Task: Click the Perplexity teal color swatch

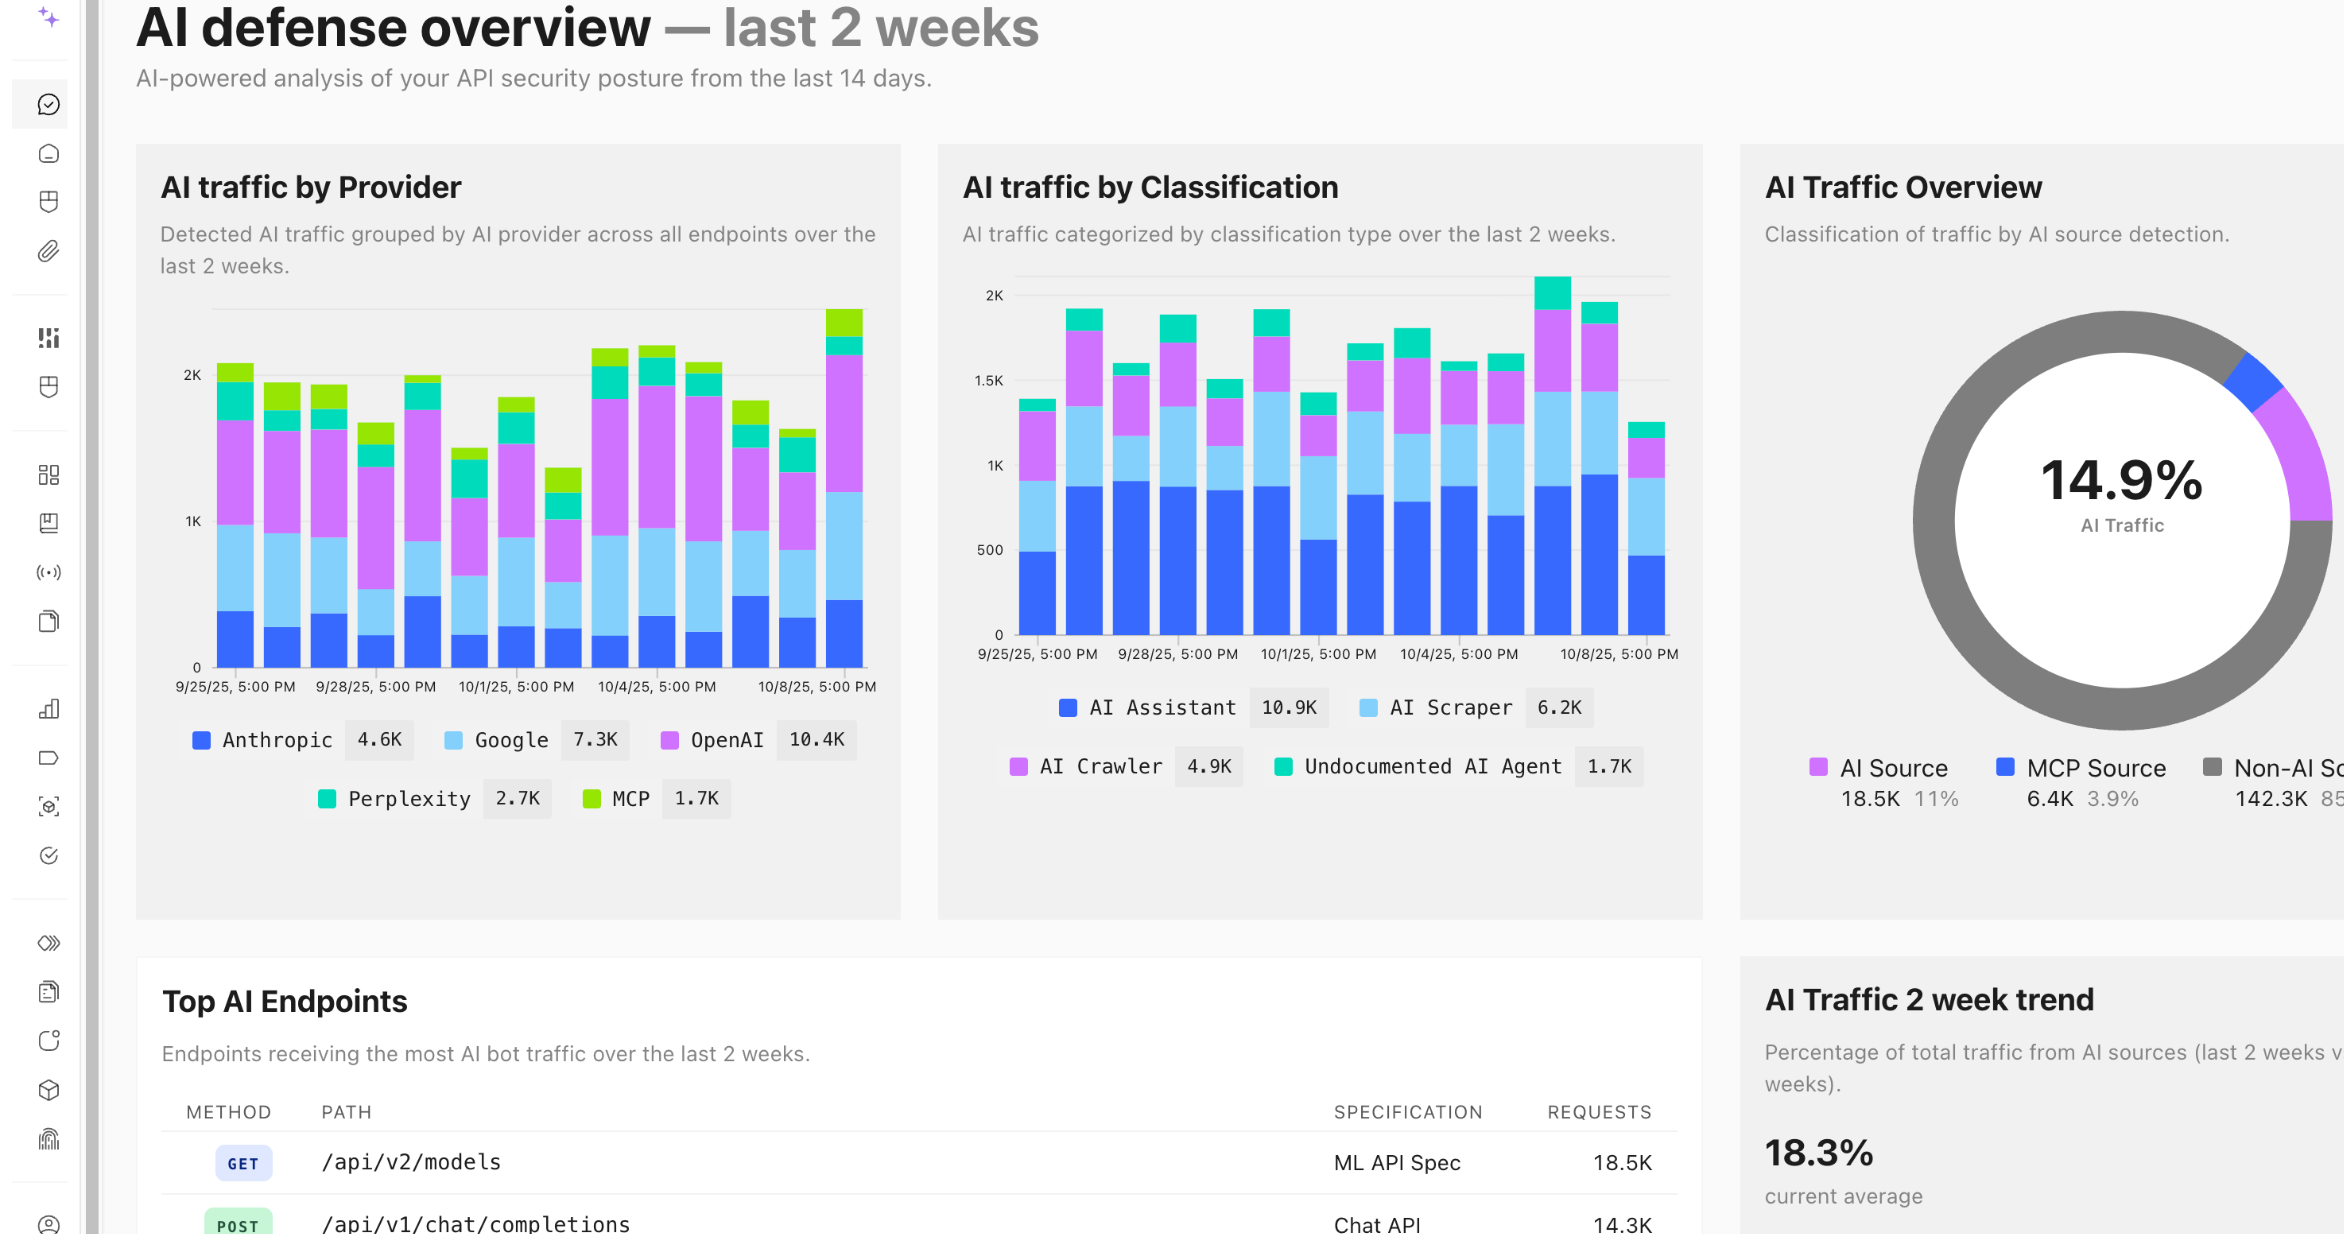Action: click(327, 799)
